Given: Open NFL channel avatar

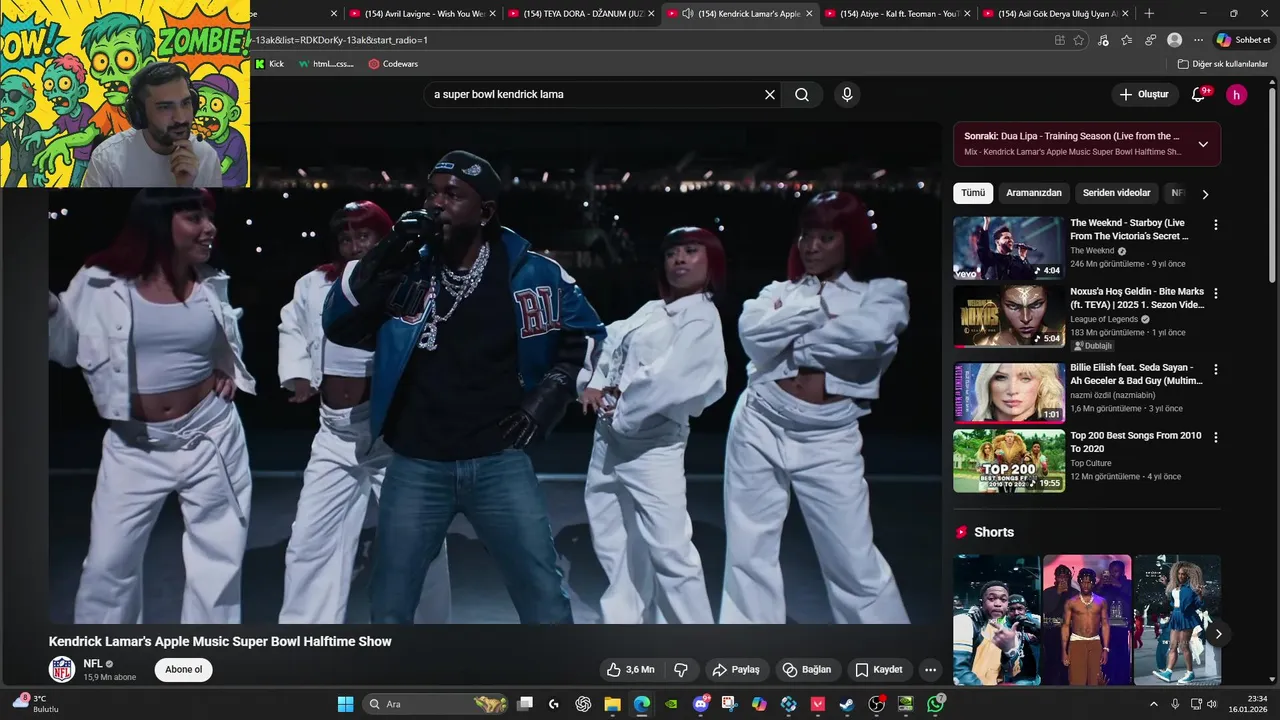Looking at the screenshot, I should coord(62,670).
